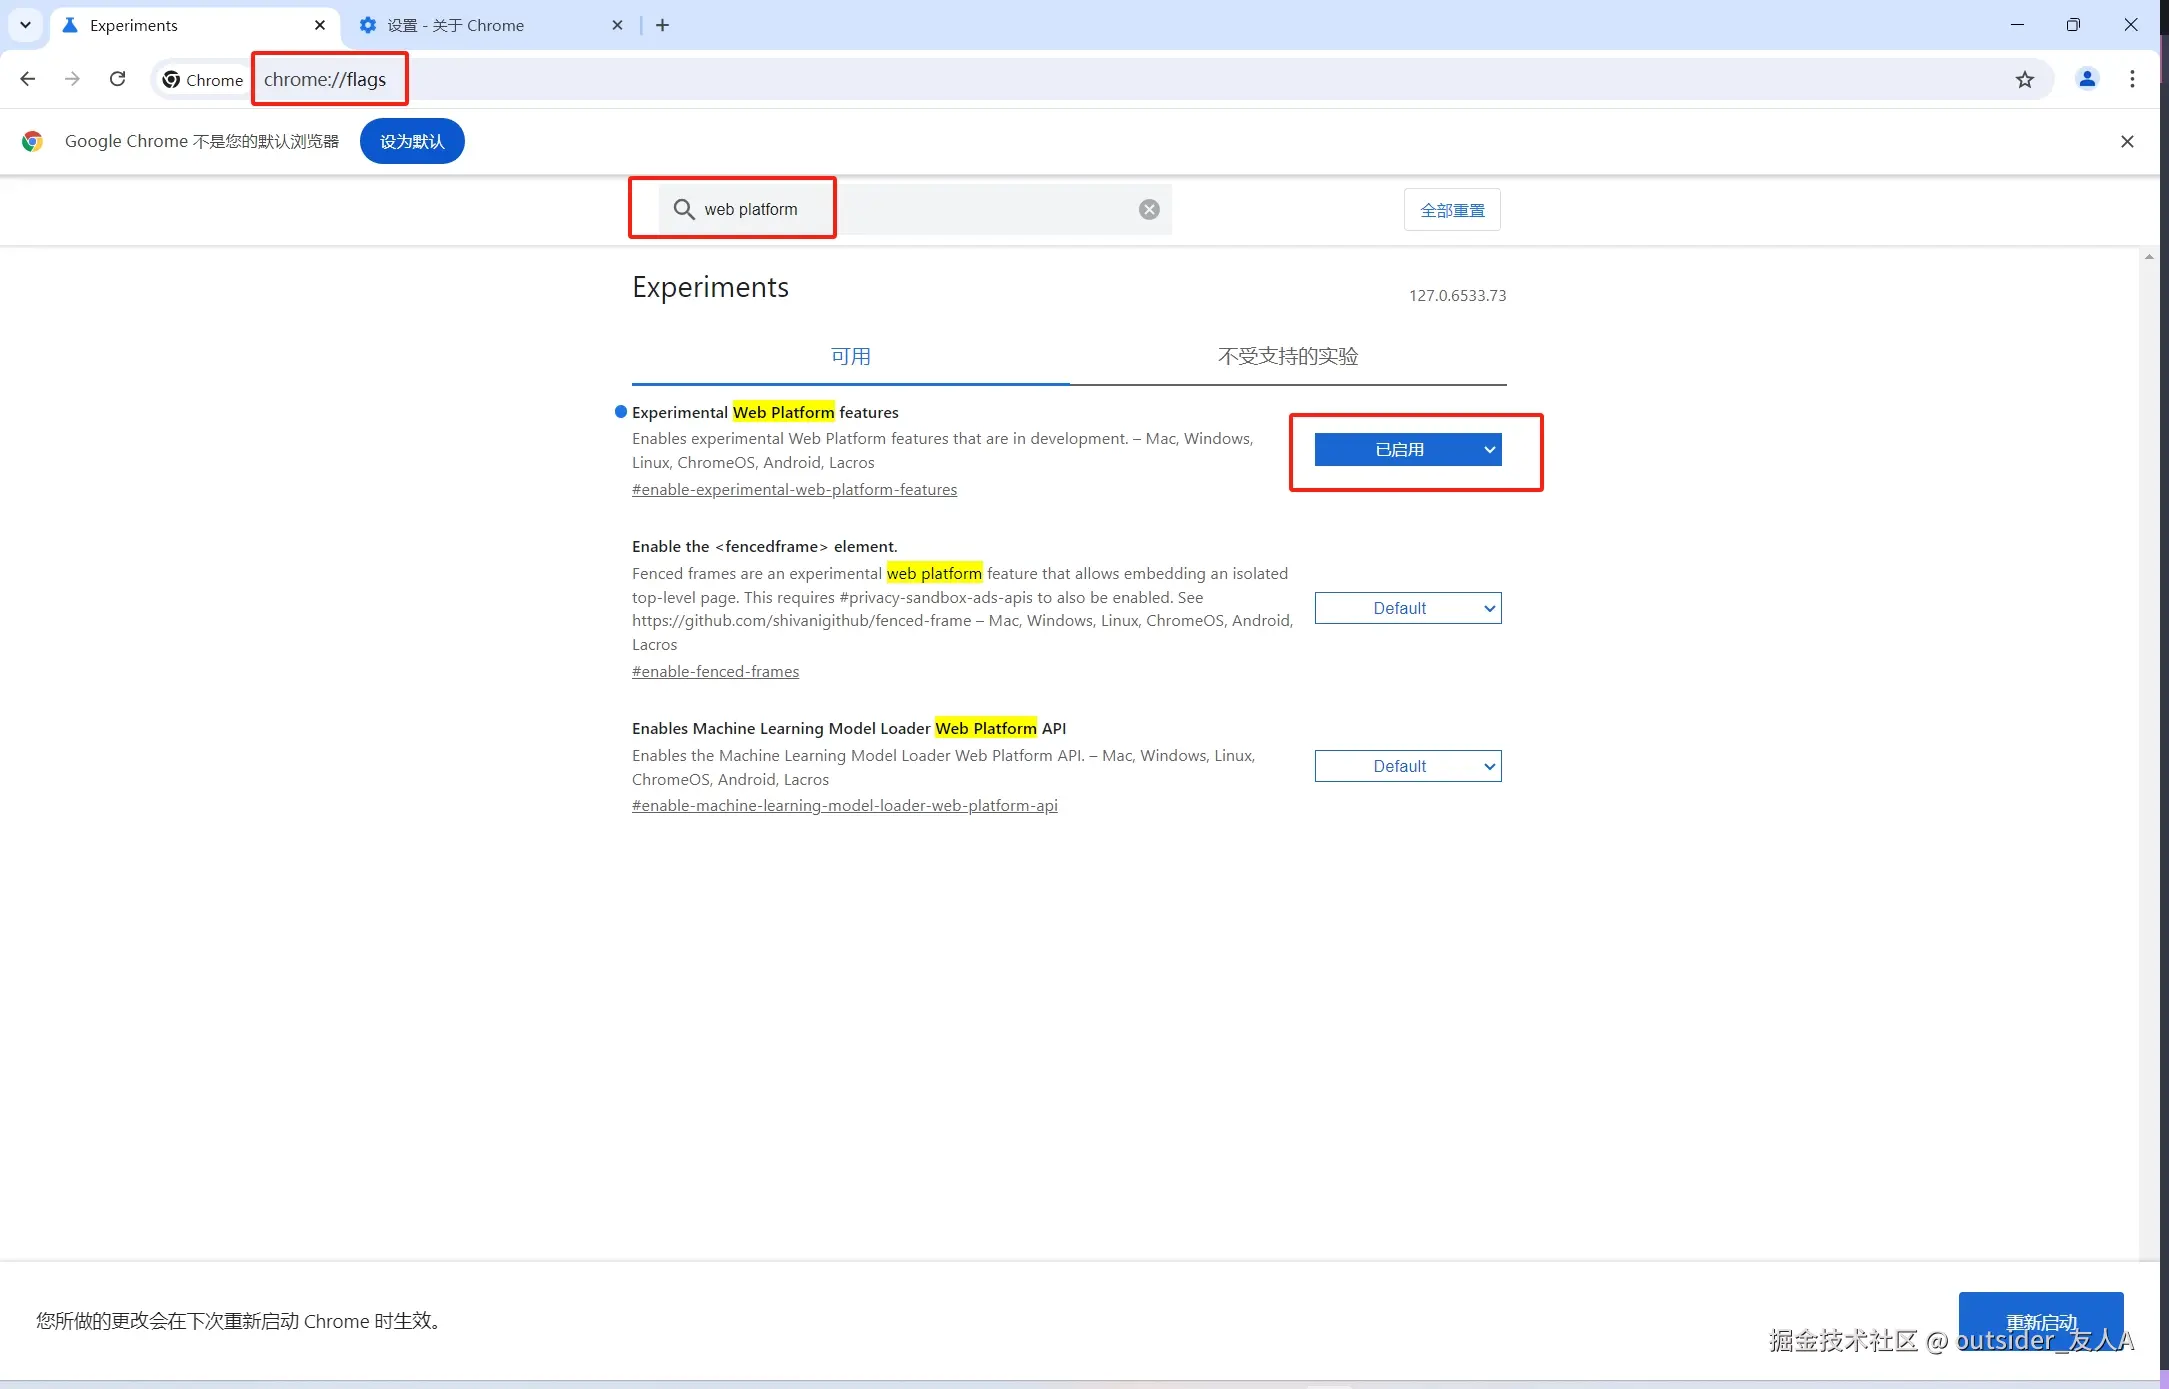
Task: Open the 已启用 dropdown for Web Platform features
Action: [x=1407, y=450]
